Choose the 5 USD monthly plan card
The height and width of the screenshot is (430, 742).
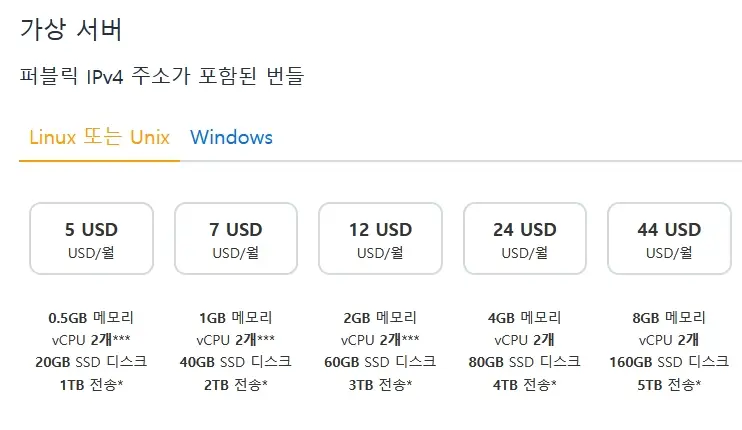(x=91, y=238)
